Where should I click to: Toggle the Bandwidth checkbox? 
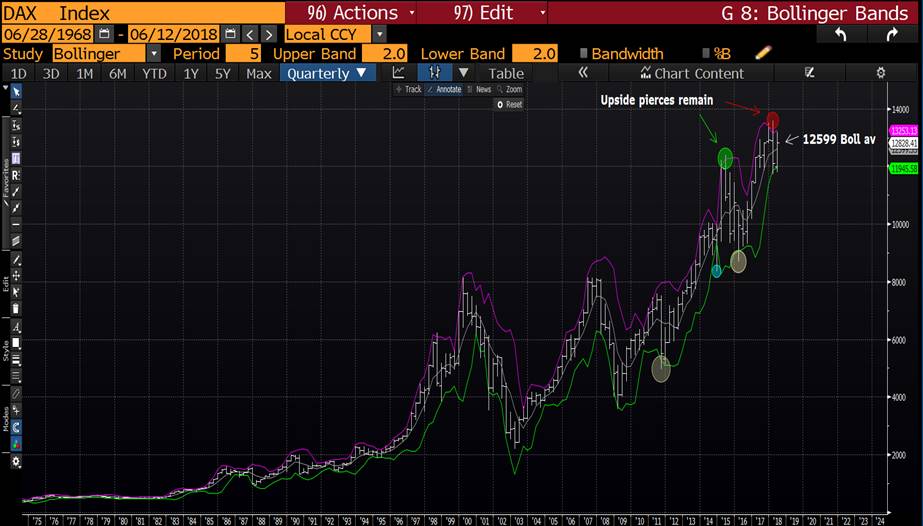(x=583, y=54)
